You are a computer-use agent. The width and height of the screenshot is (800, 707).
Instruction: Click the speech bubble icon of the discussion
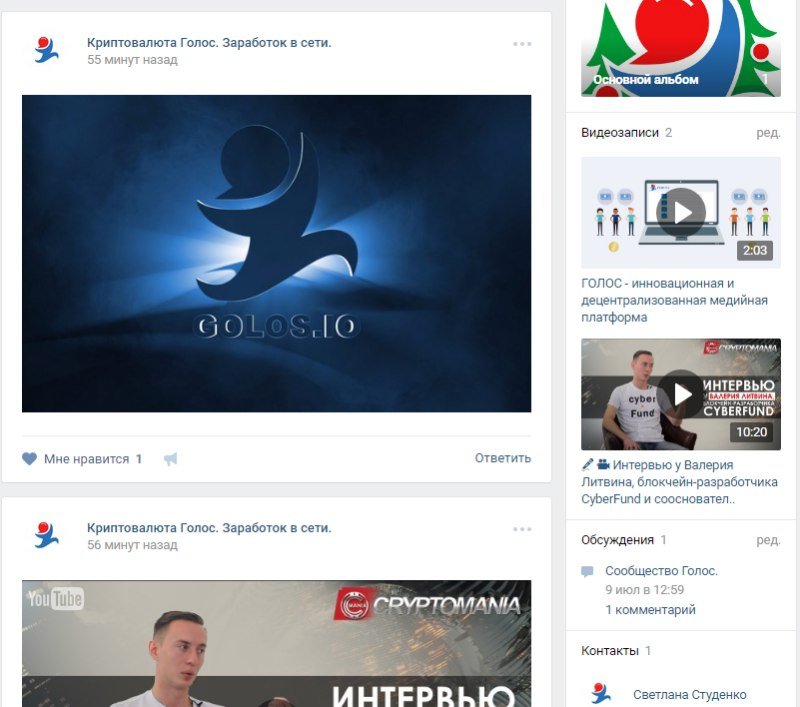pyautogui.click(x=587, y=571)
